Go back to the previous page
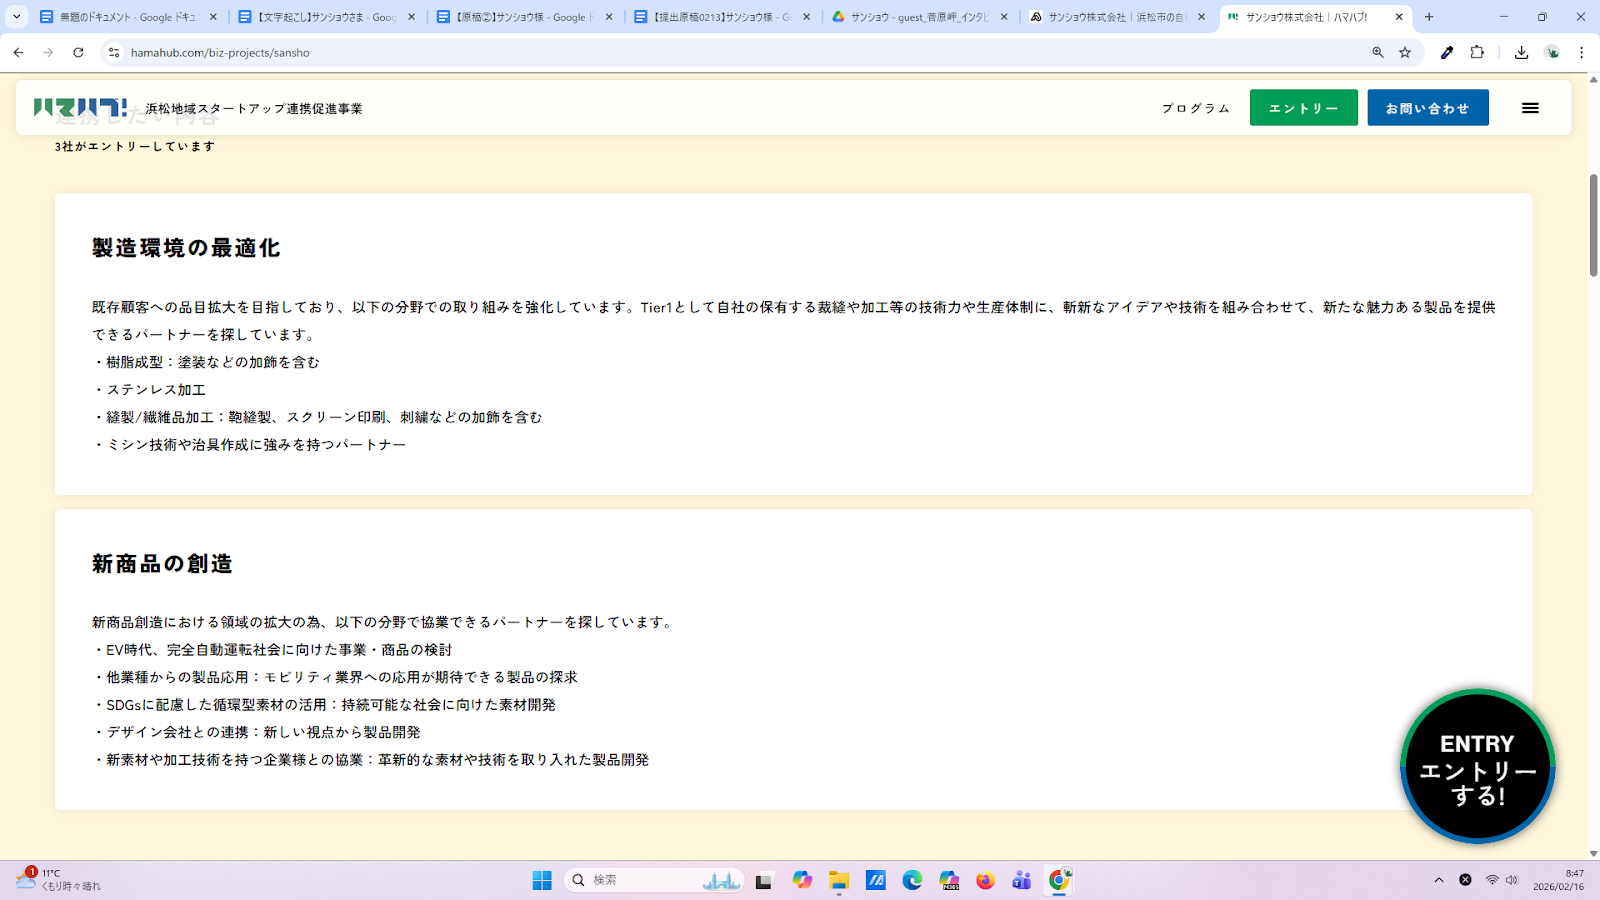1600x900 pixels. pyautogui.click(x=18, y=52)
